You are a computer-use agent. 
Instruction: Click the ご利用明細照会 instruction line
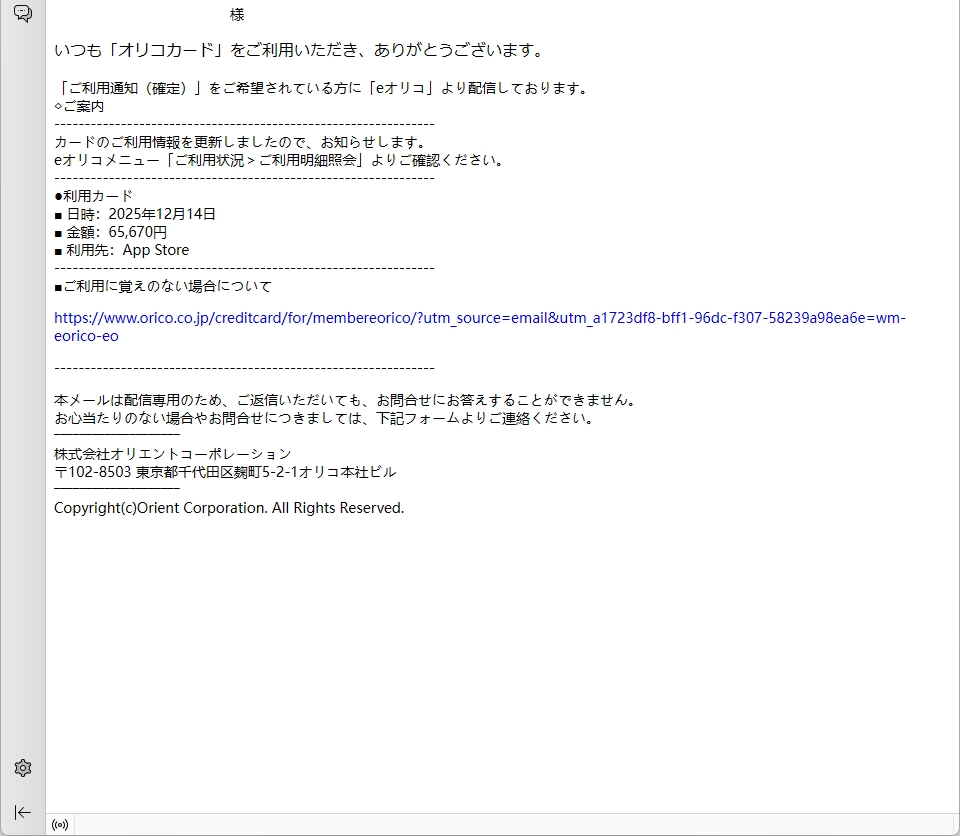point(279,160)
